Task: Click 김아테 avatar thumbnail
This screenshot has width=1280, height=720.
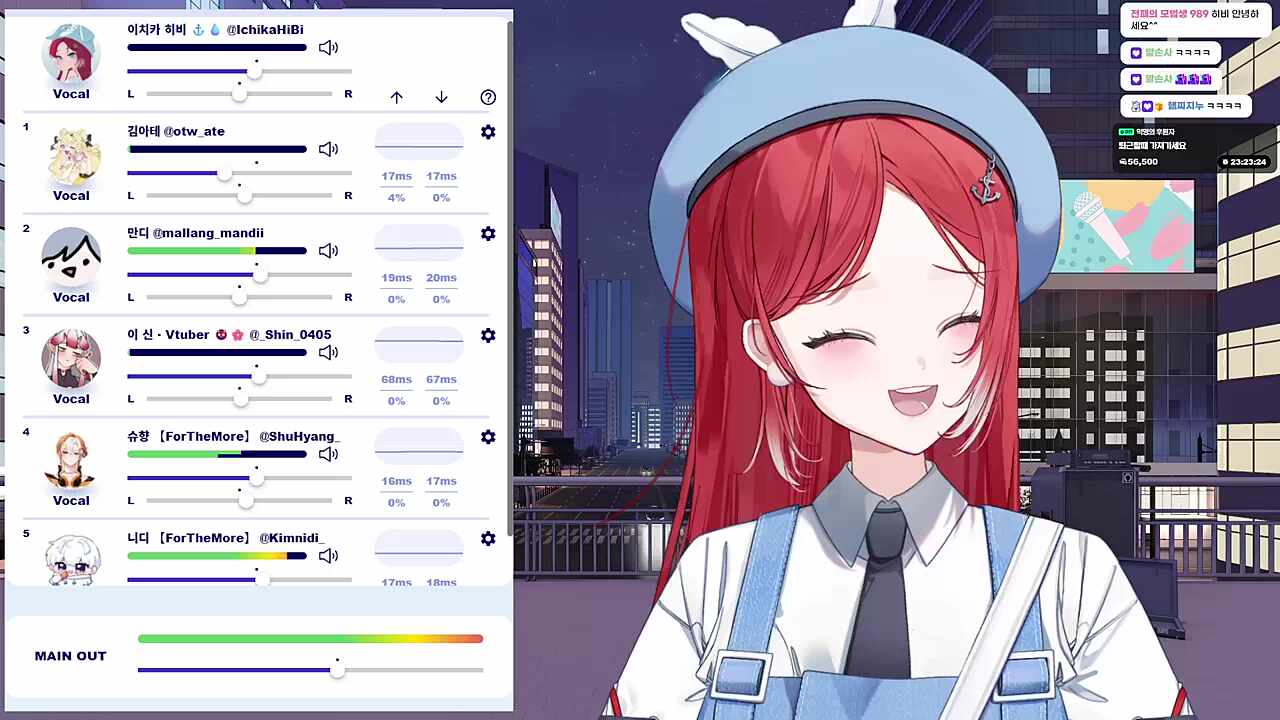Action: (71, 155)
